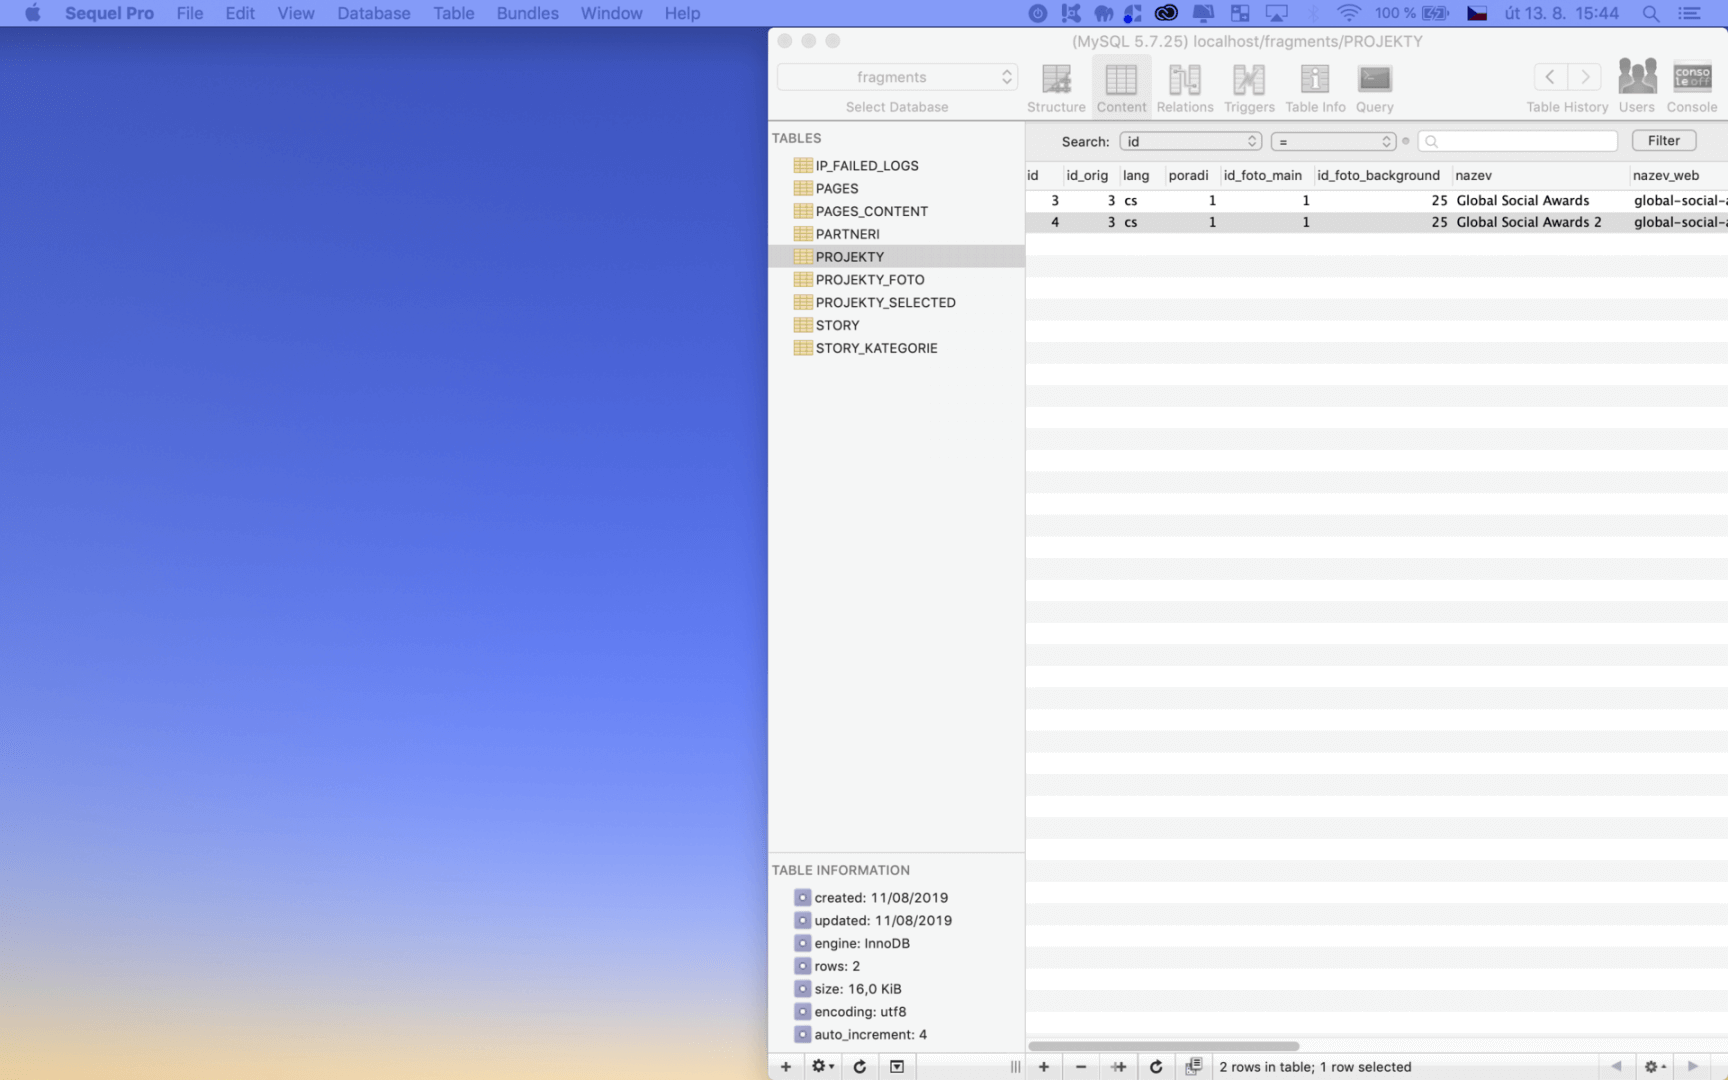The image size is (1728, 1080).
Task: Click the duplicate row icon
Action: (x=1118, y=1067)
